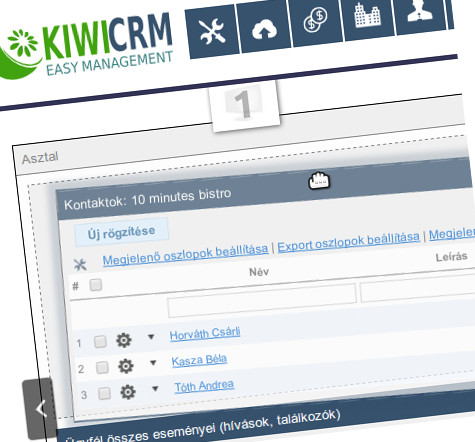Click the Új rögzítése button
Screen dimensions: 475x442
click(x=122, y=232)
